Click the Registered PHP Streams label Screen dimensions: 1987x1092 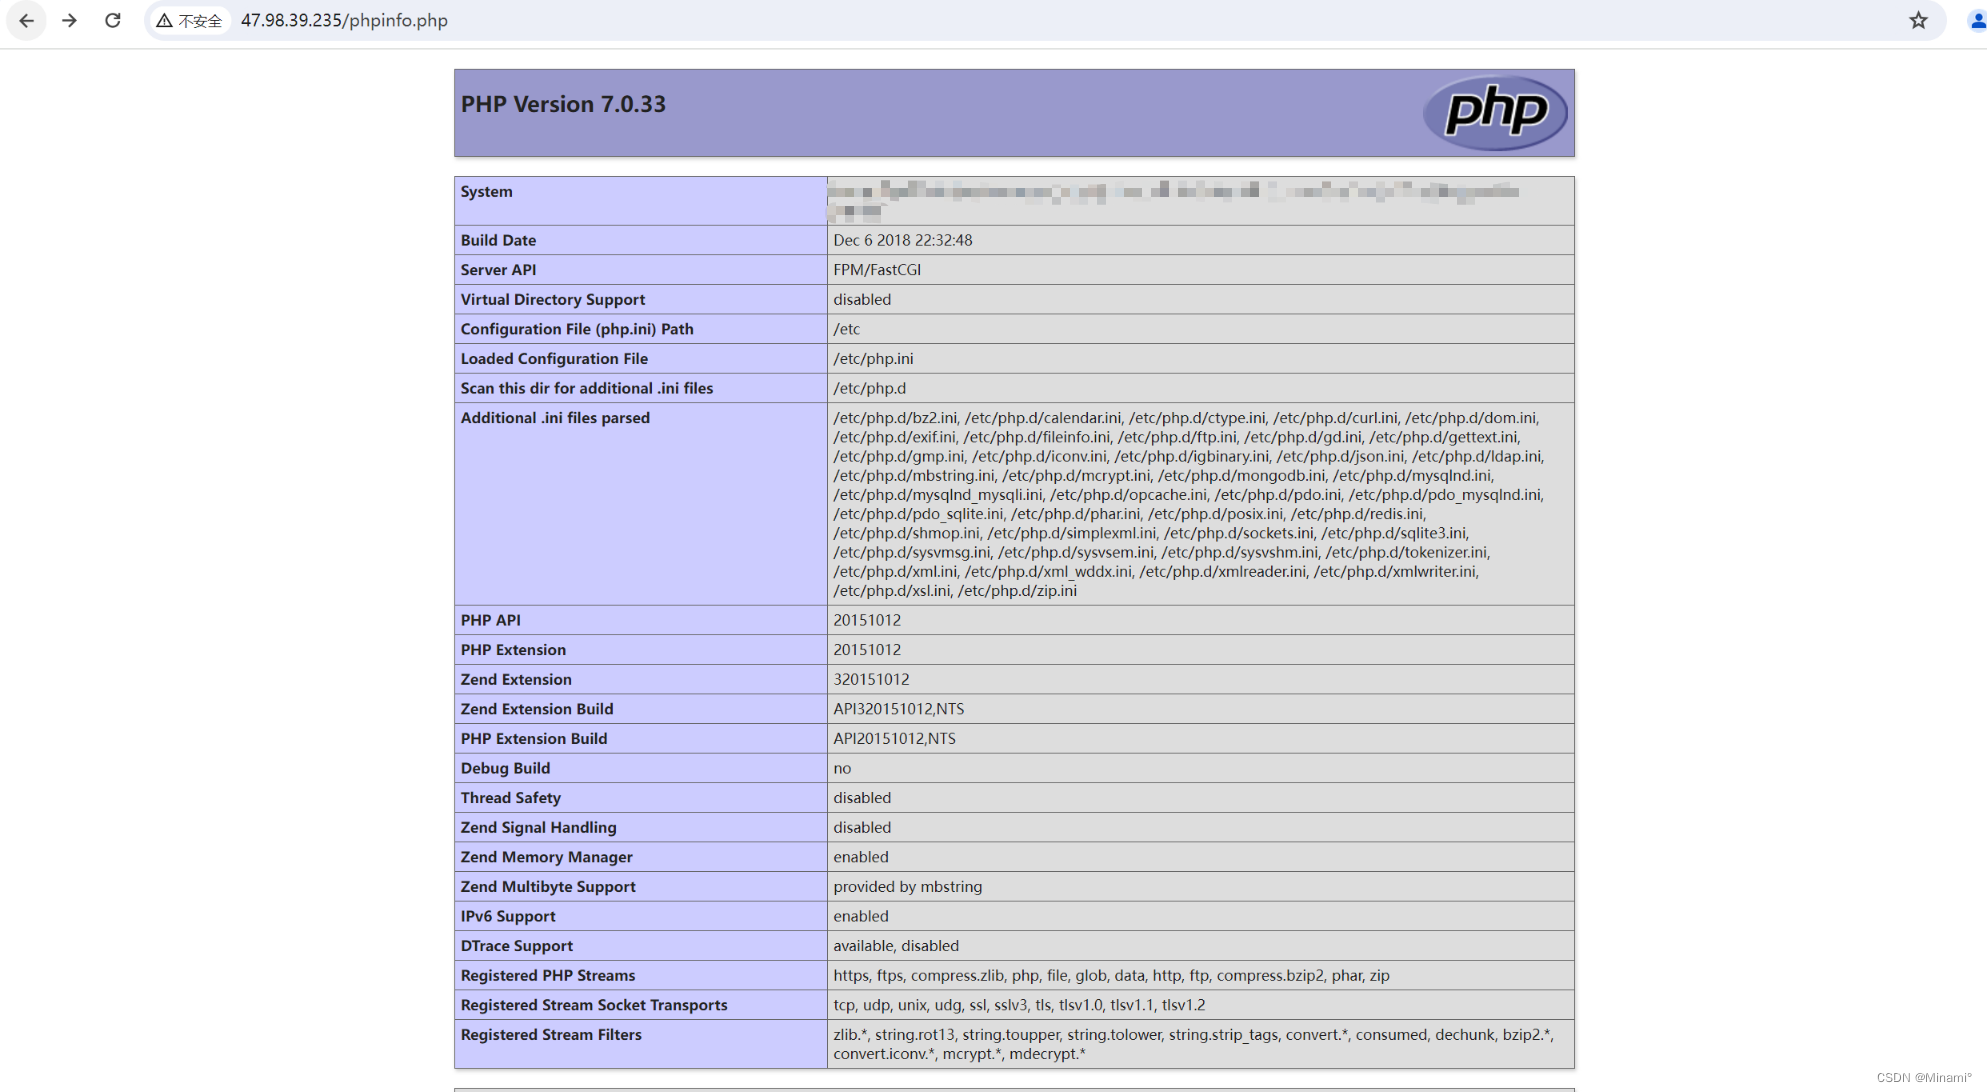click(x=548, y=975)
